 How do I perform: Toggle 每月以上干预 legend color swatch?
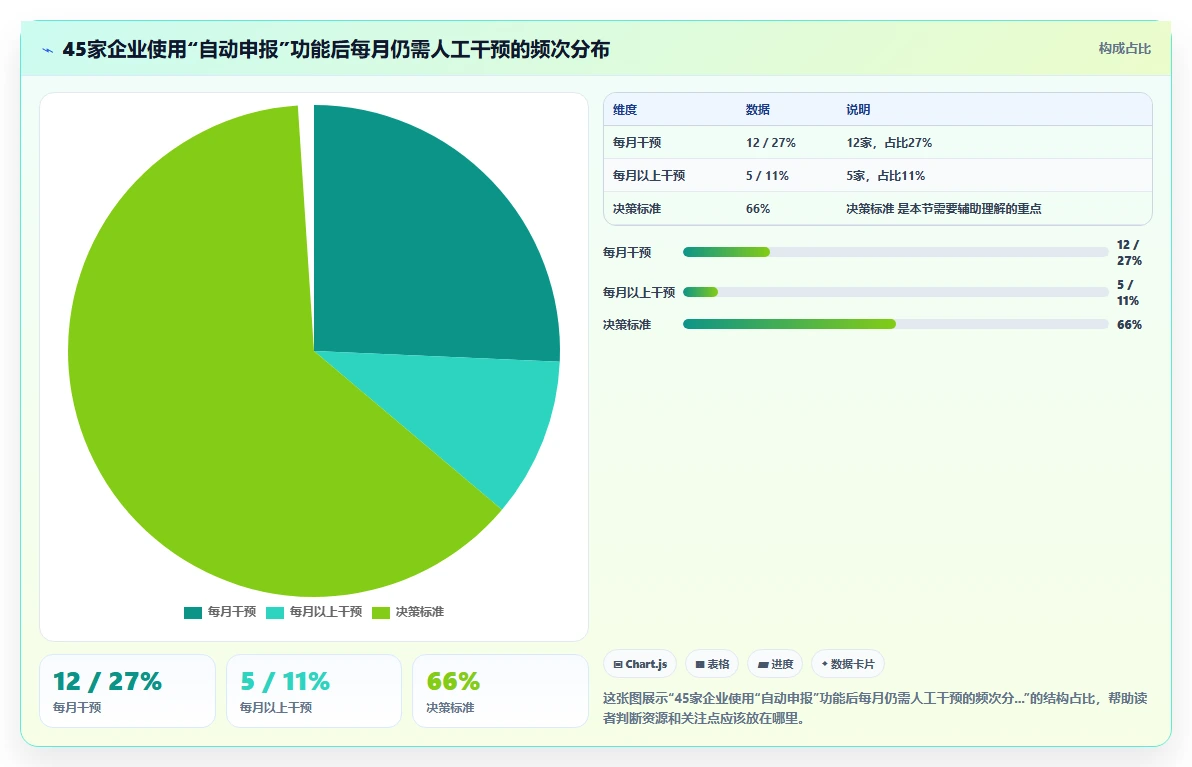click(274, 613)
